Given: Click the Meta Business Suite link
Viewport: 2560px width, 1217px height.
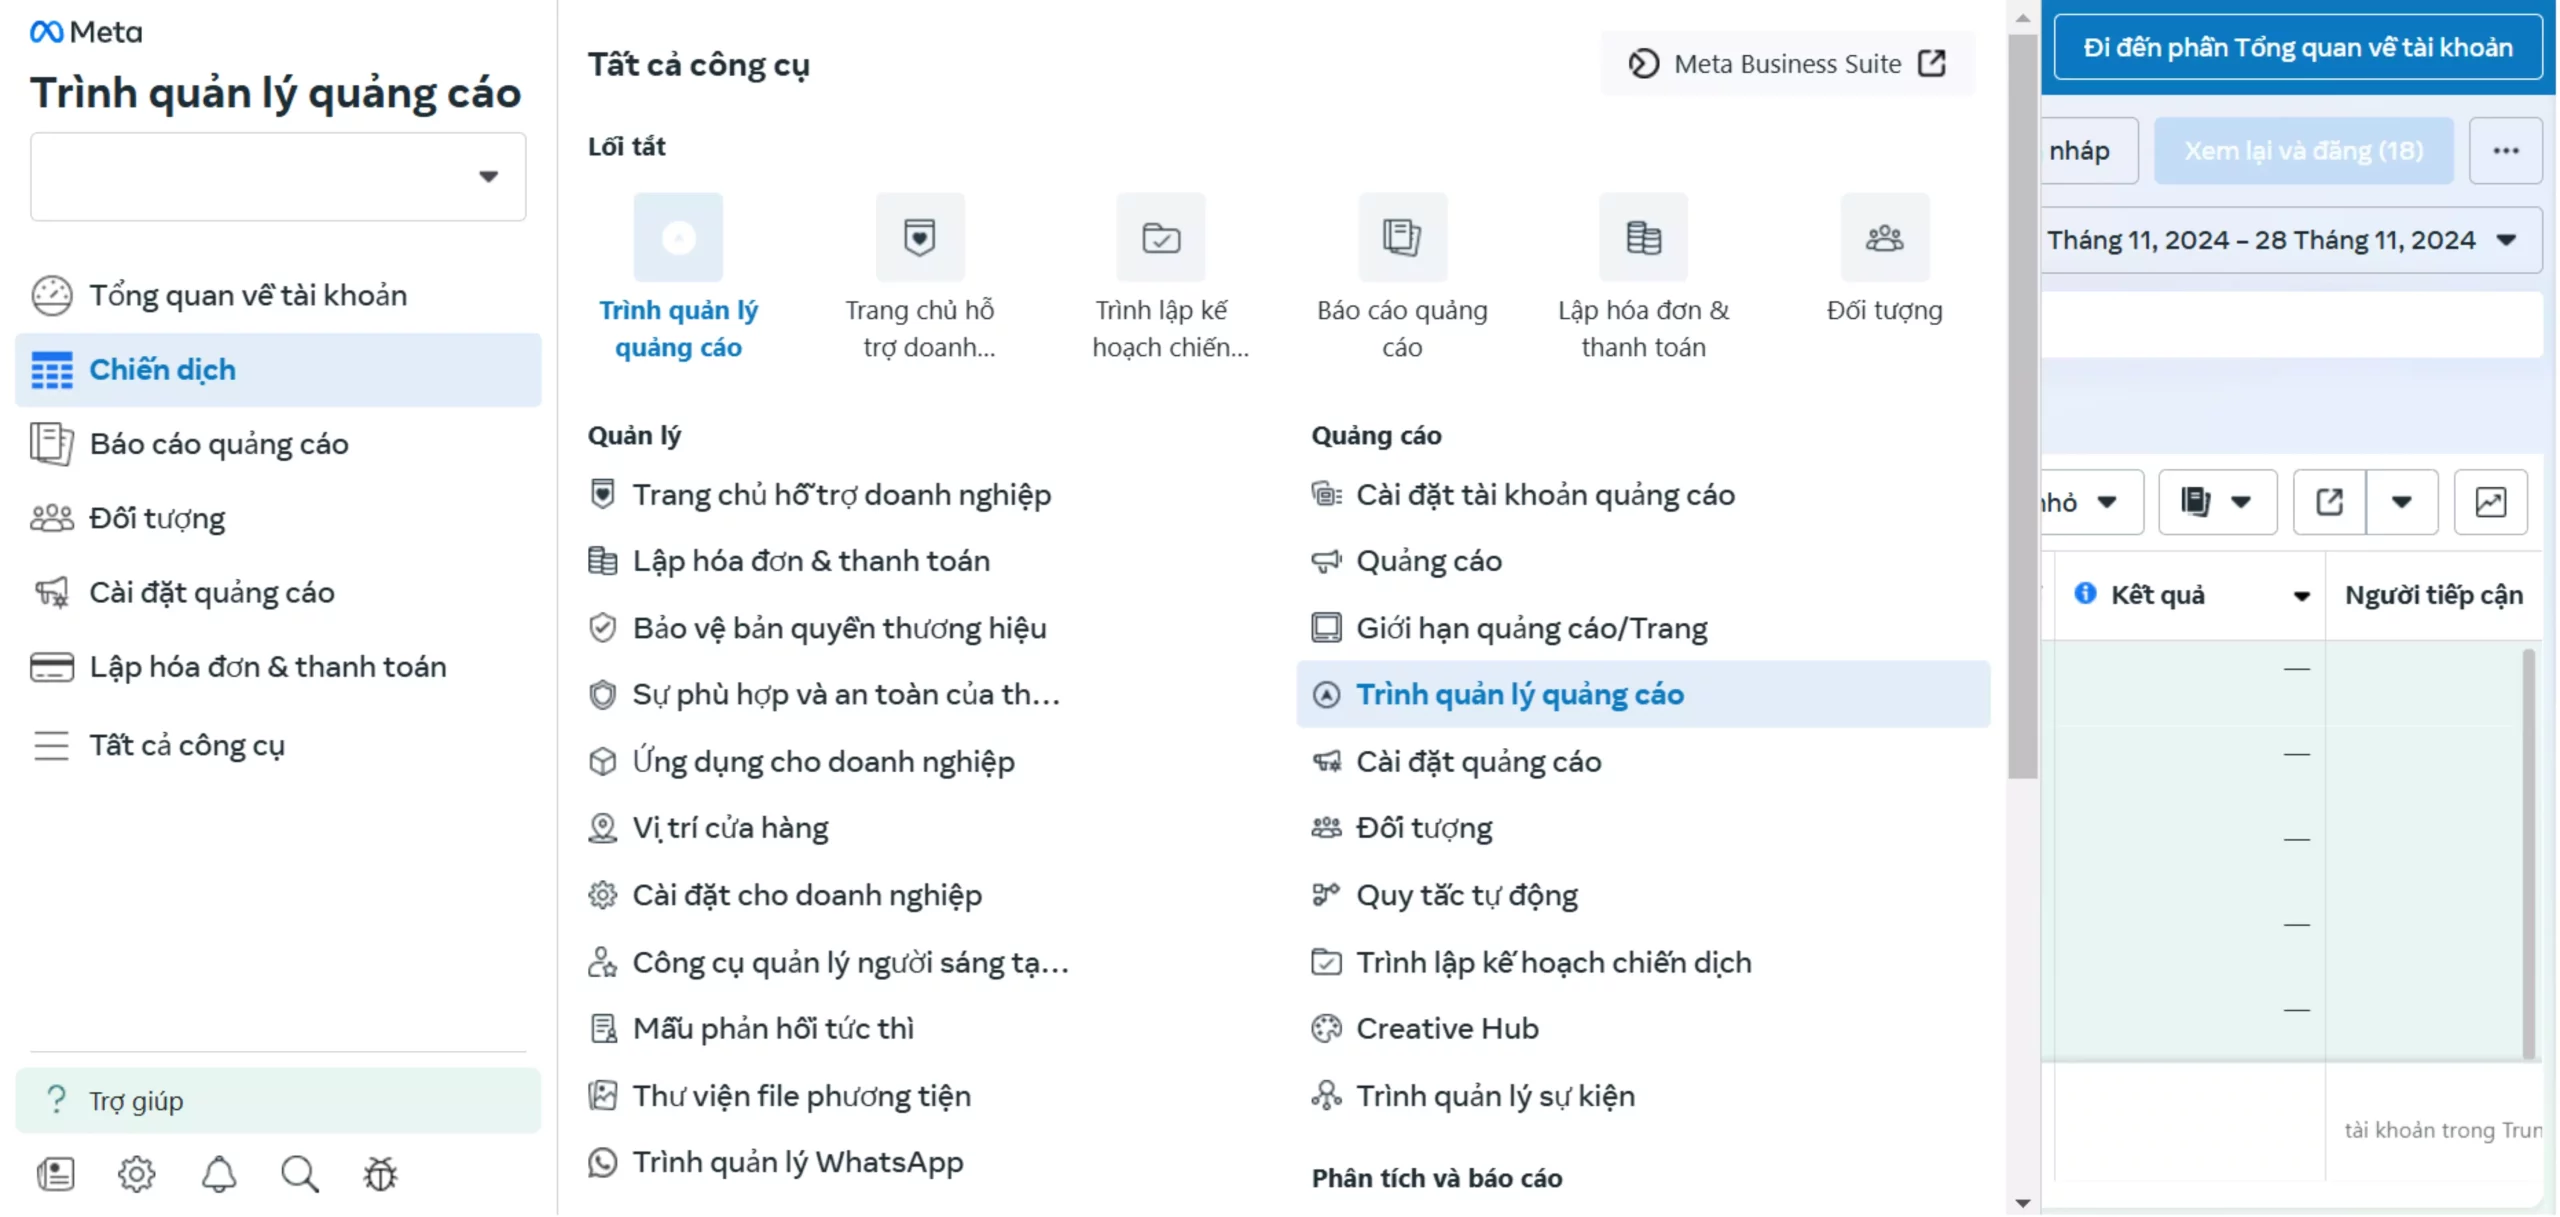Looking at the screenshot, I should [1786, 64].
